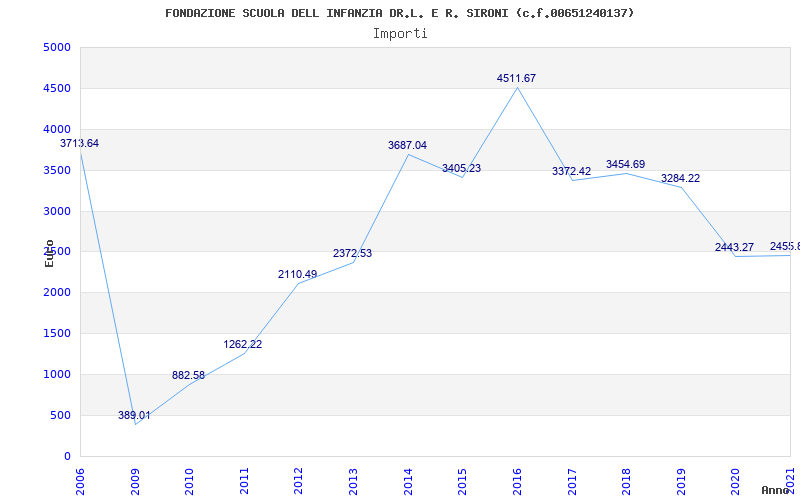Click y-axis value 5000
Viewport: 800px width, 500px height.
tap(57, 48)
